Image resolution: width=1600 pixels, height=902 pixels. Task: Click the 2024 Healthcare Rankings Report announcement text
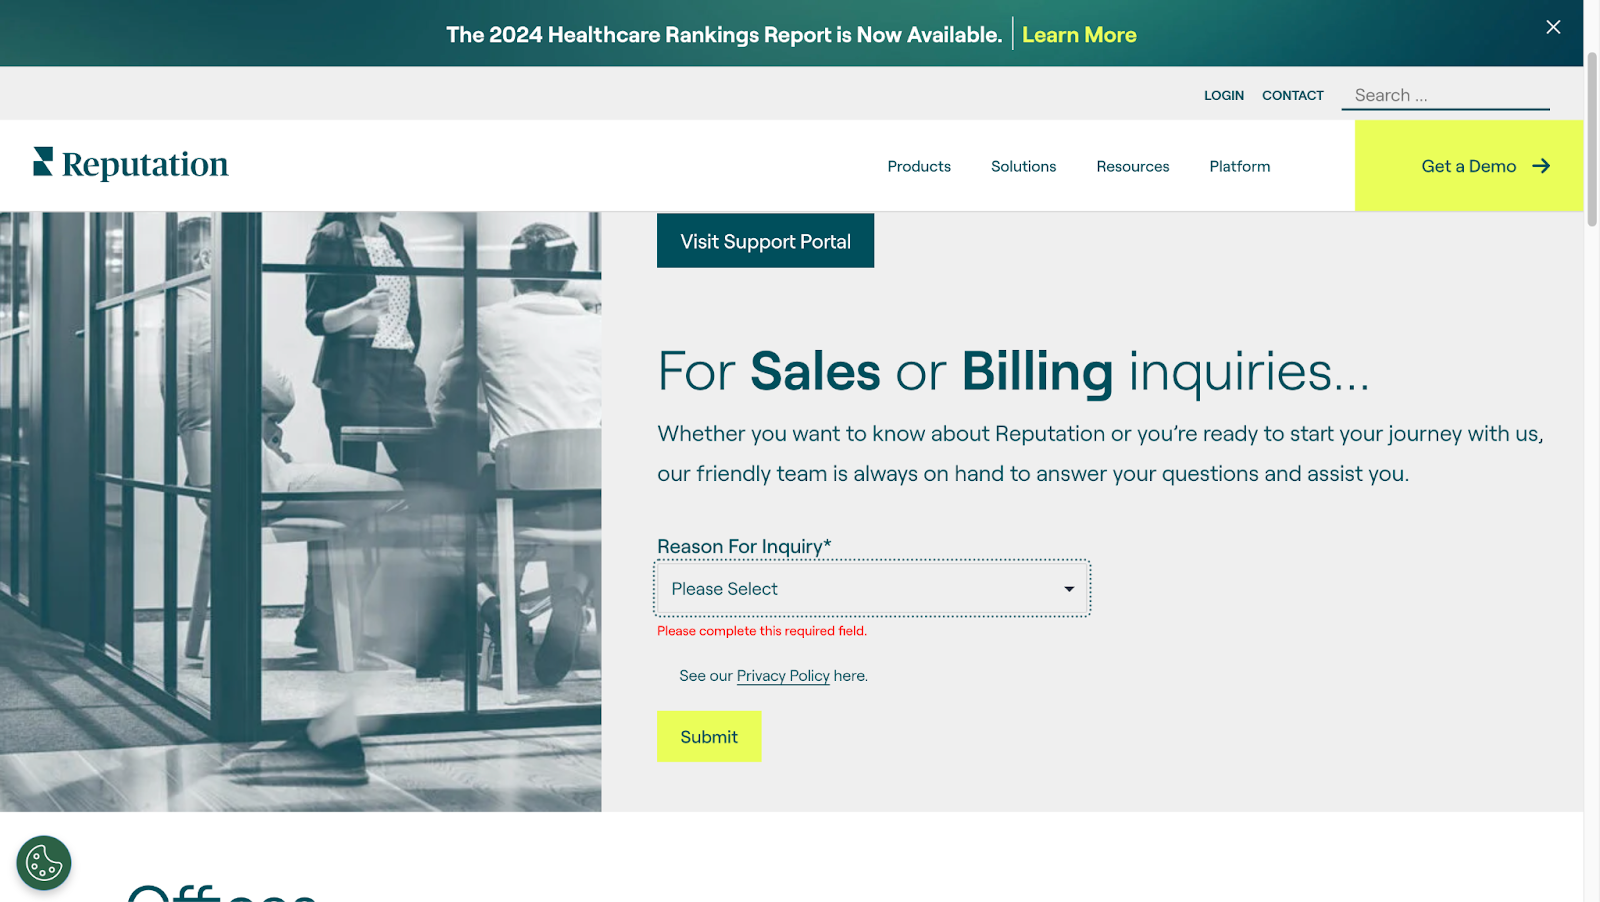click(x=724, y=35)
